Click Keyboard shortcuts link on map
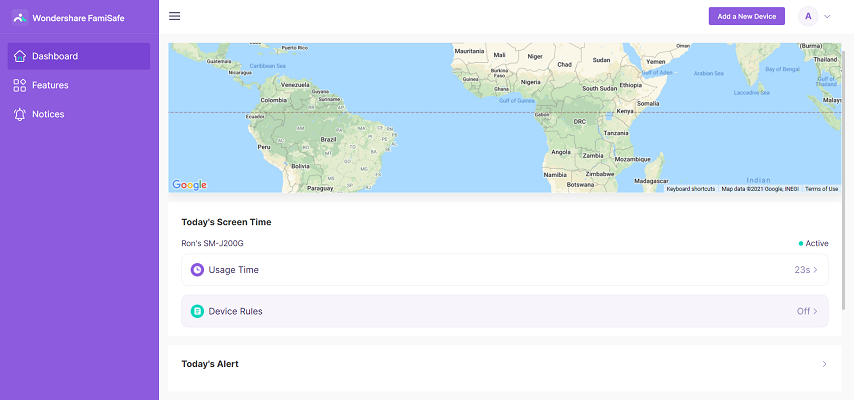The image size is (854, 400). point(691,189)
